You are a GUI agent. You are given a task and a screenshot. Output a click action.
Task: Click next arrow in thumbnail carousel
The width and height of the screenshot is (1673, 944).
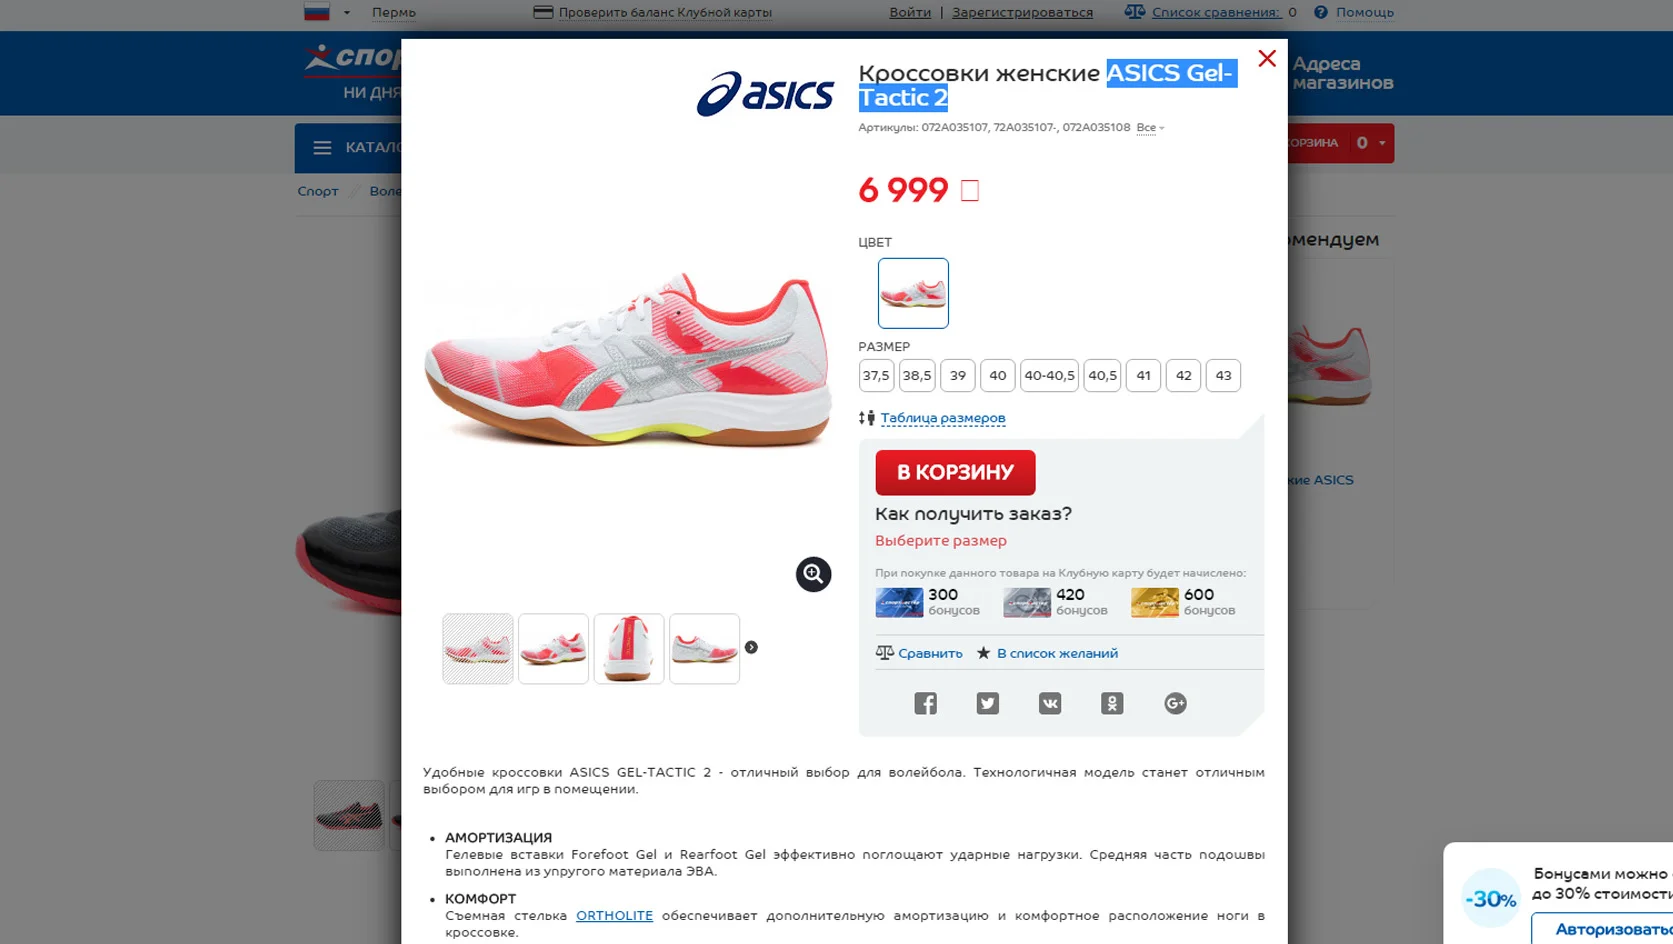(751, 648)
